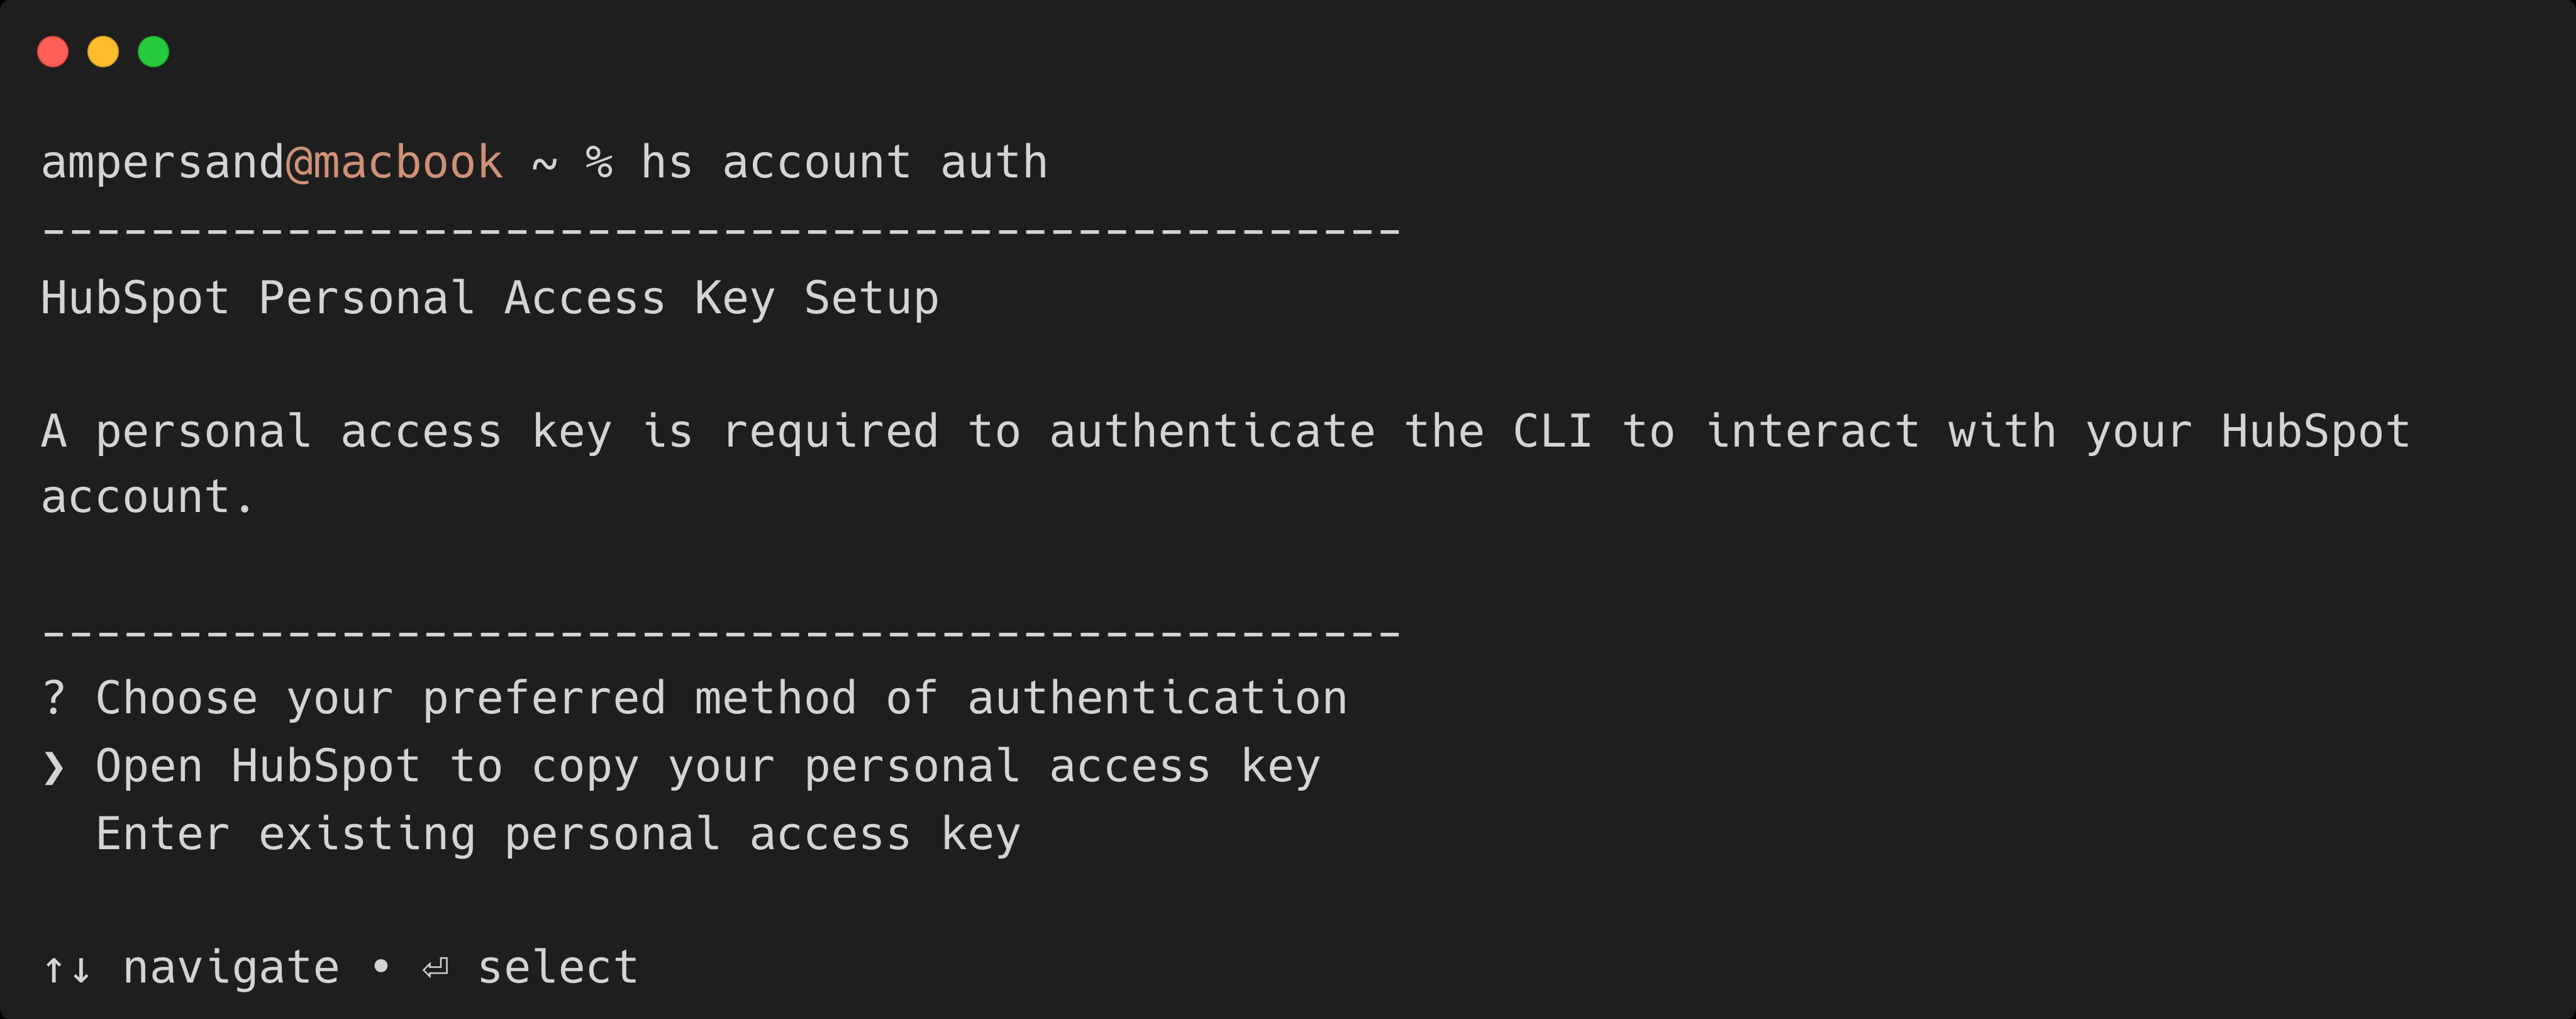Click the HubSpot Personal Access Key Setup heading
2576x1019 pixels.
coord(490,296)
